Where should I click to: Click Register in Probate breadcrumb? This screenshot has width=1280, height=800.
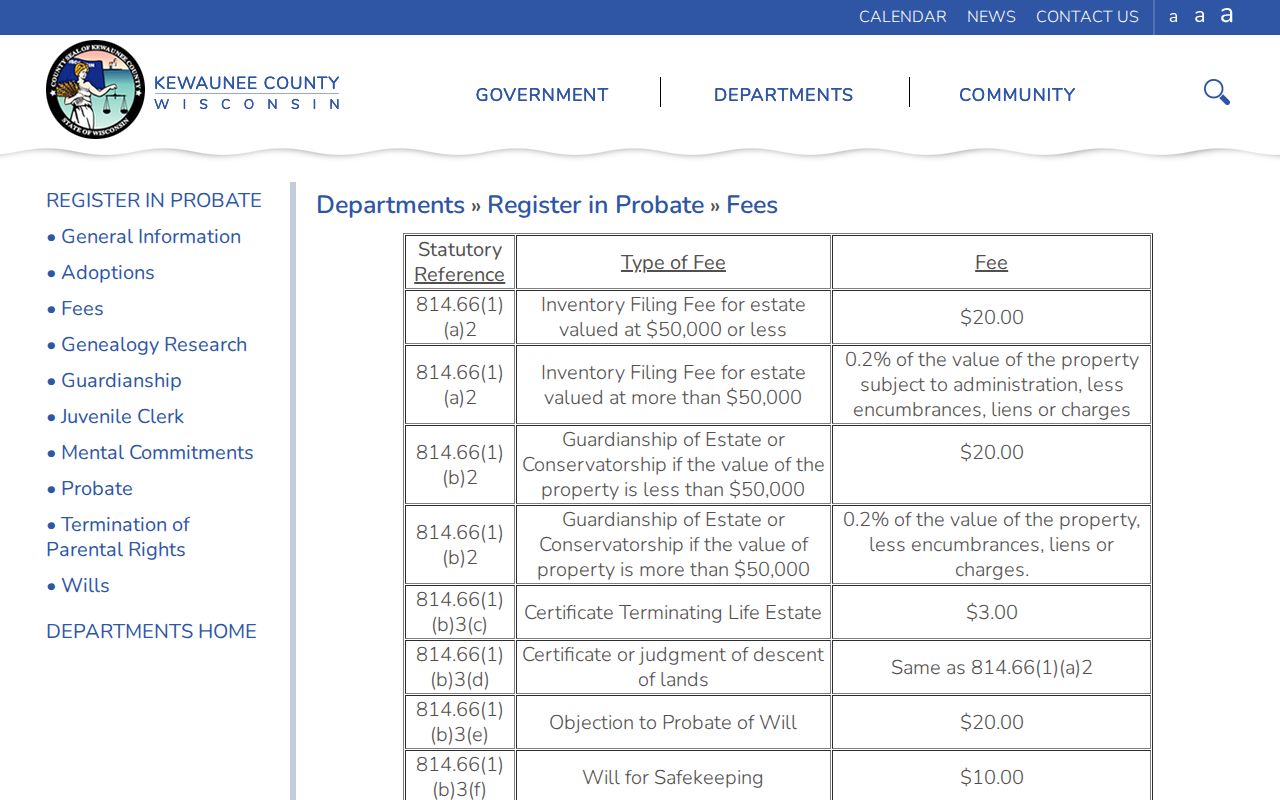click(x=596, y=205)
